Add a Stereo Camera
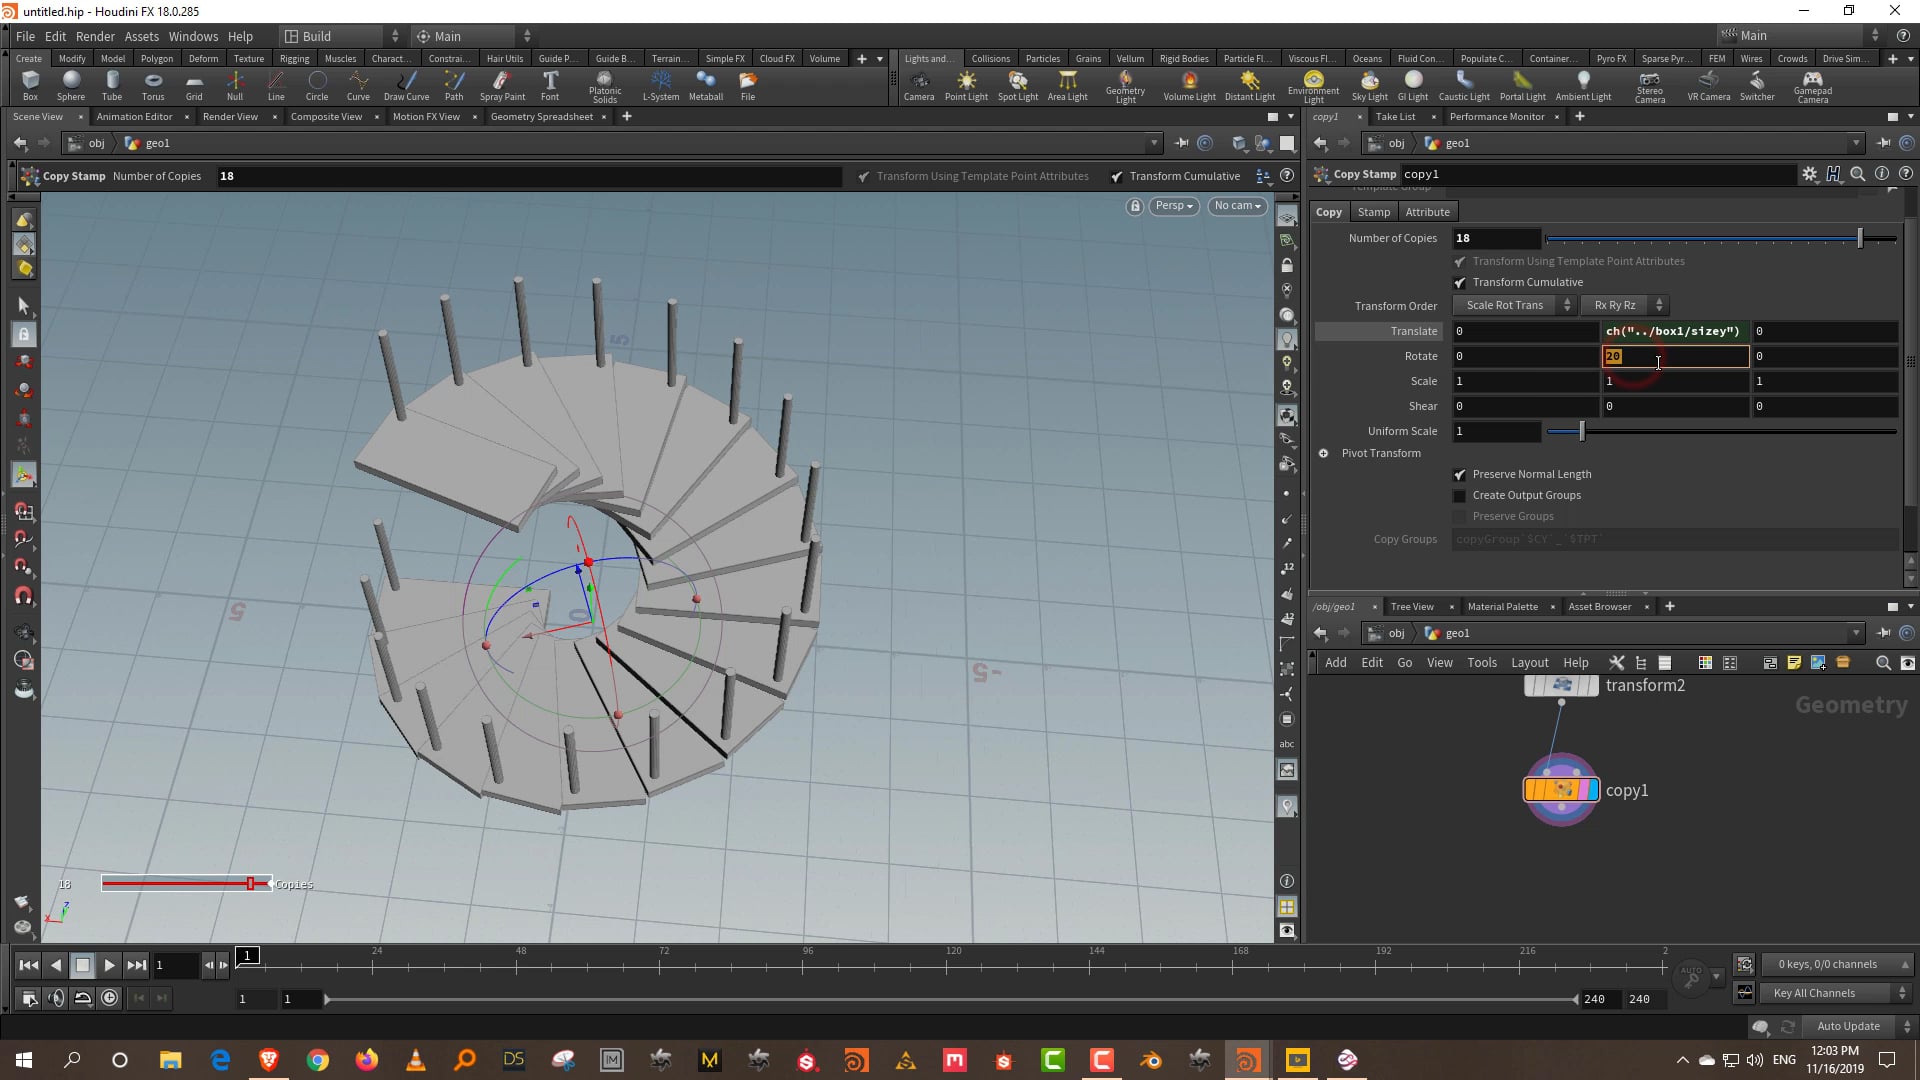The image size is (1920, 1080). [x=1649, y=87]
